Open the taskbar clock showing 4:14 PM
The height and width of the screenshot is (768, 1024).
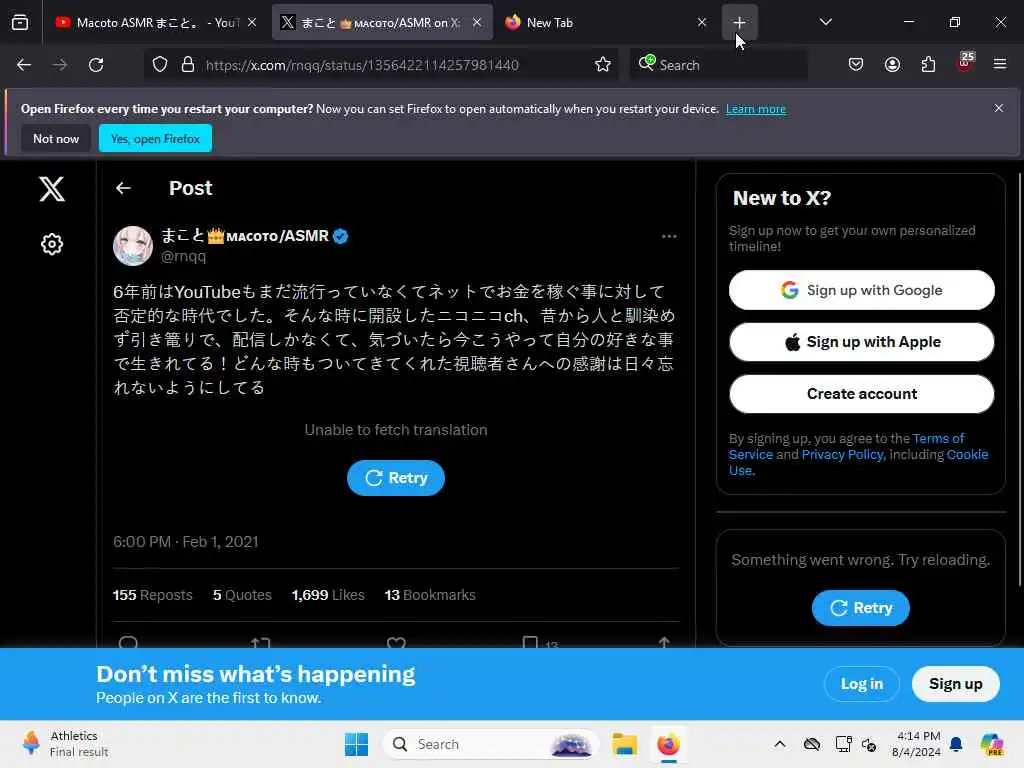[x=916, y=744]
